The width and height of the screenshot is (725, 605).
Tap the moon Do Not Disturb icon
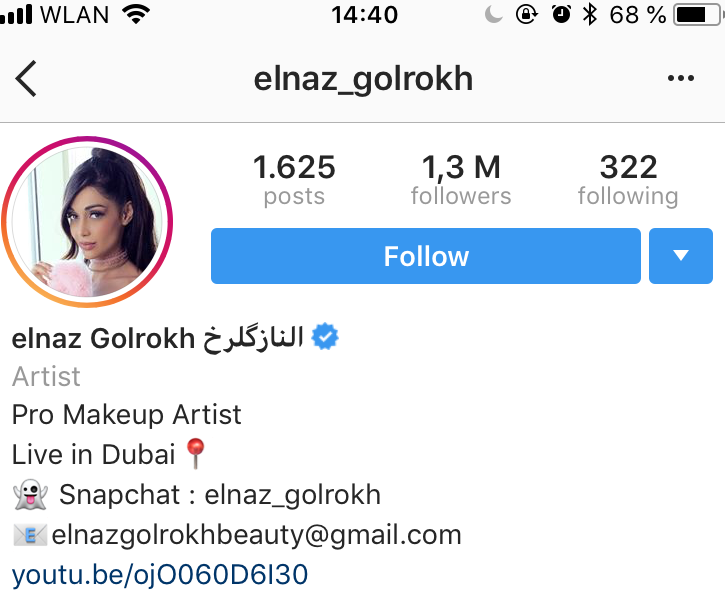(x=493, y=14)
